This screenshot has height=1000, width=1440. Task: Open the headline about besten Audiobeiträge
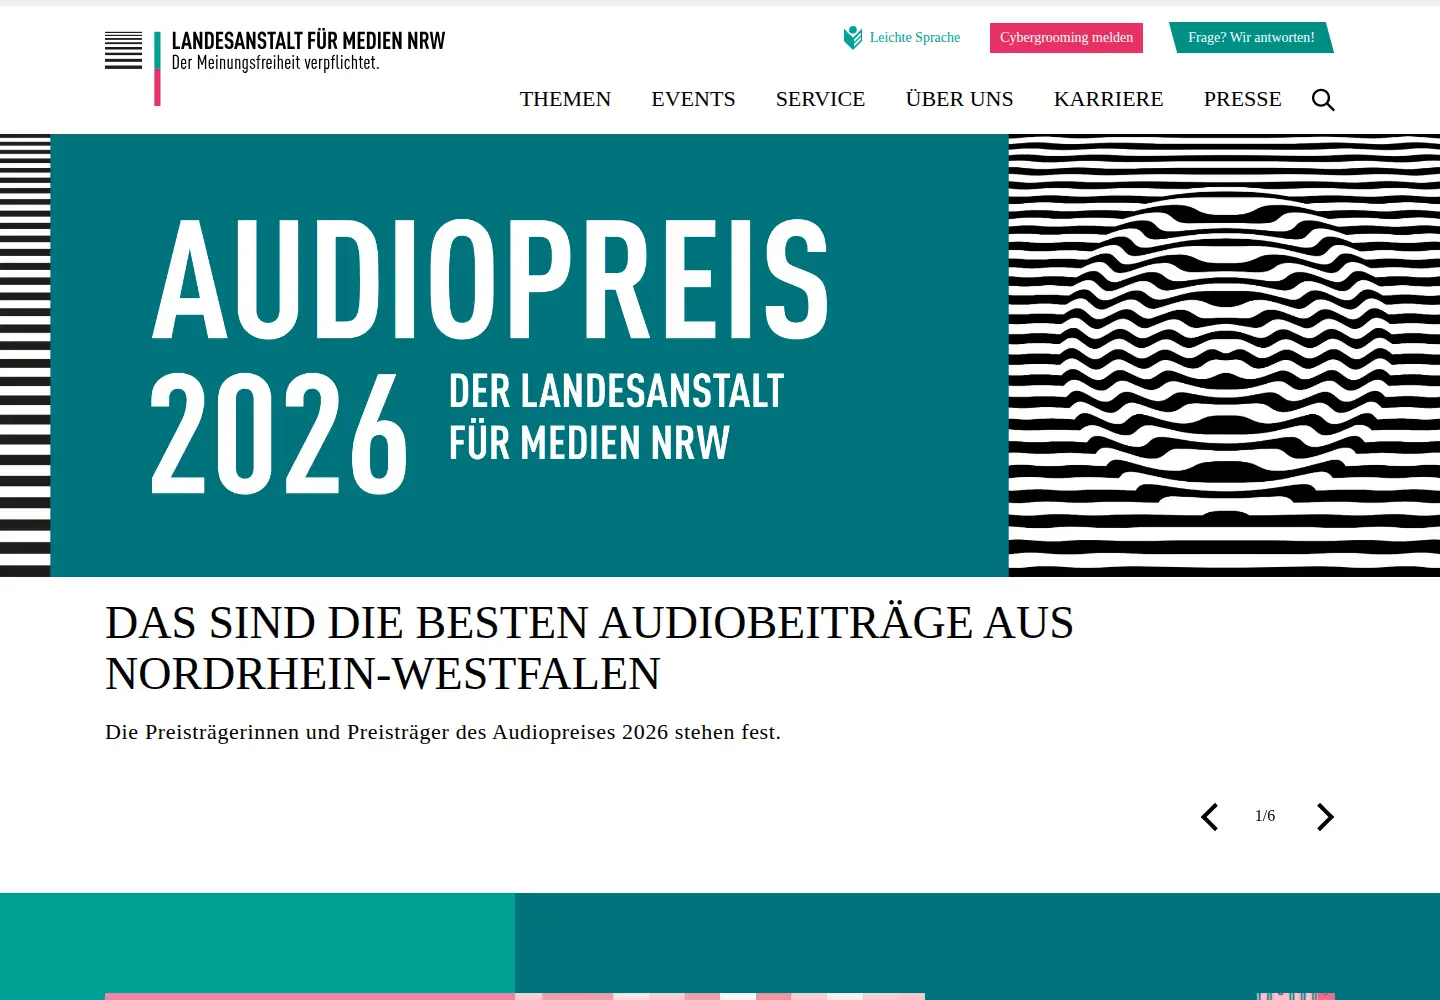[x=589, y=648]
